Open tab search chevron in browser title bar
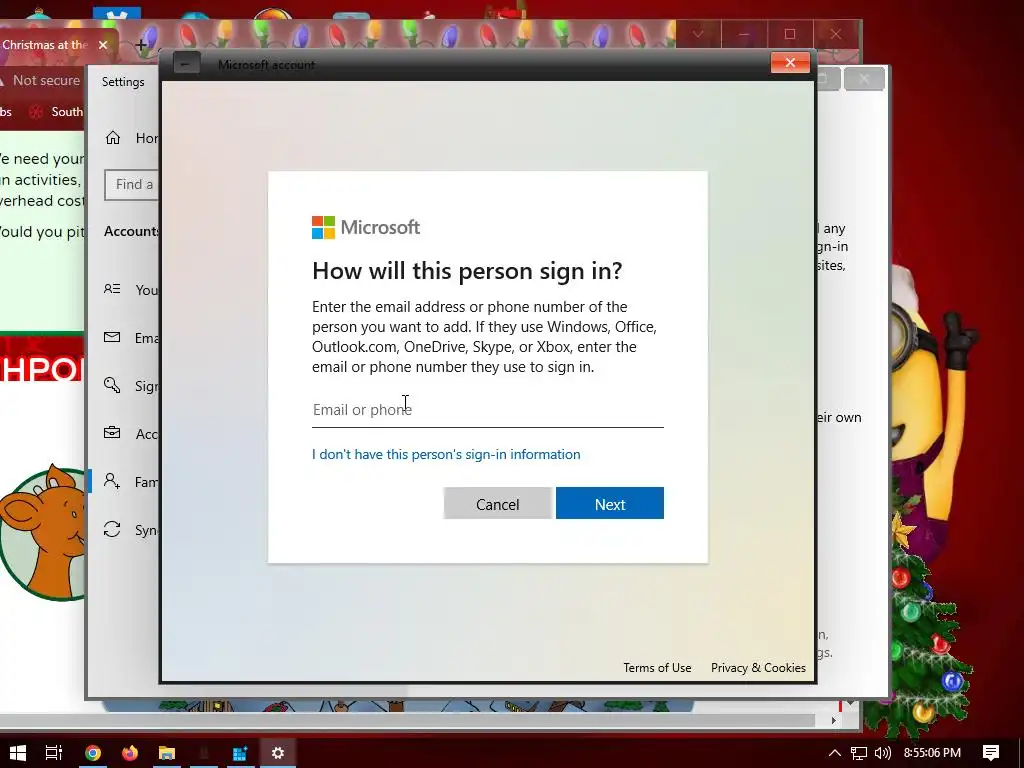The image size is (1024, 768). coord(698,34)
